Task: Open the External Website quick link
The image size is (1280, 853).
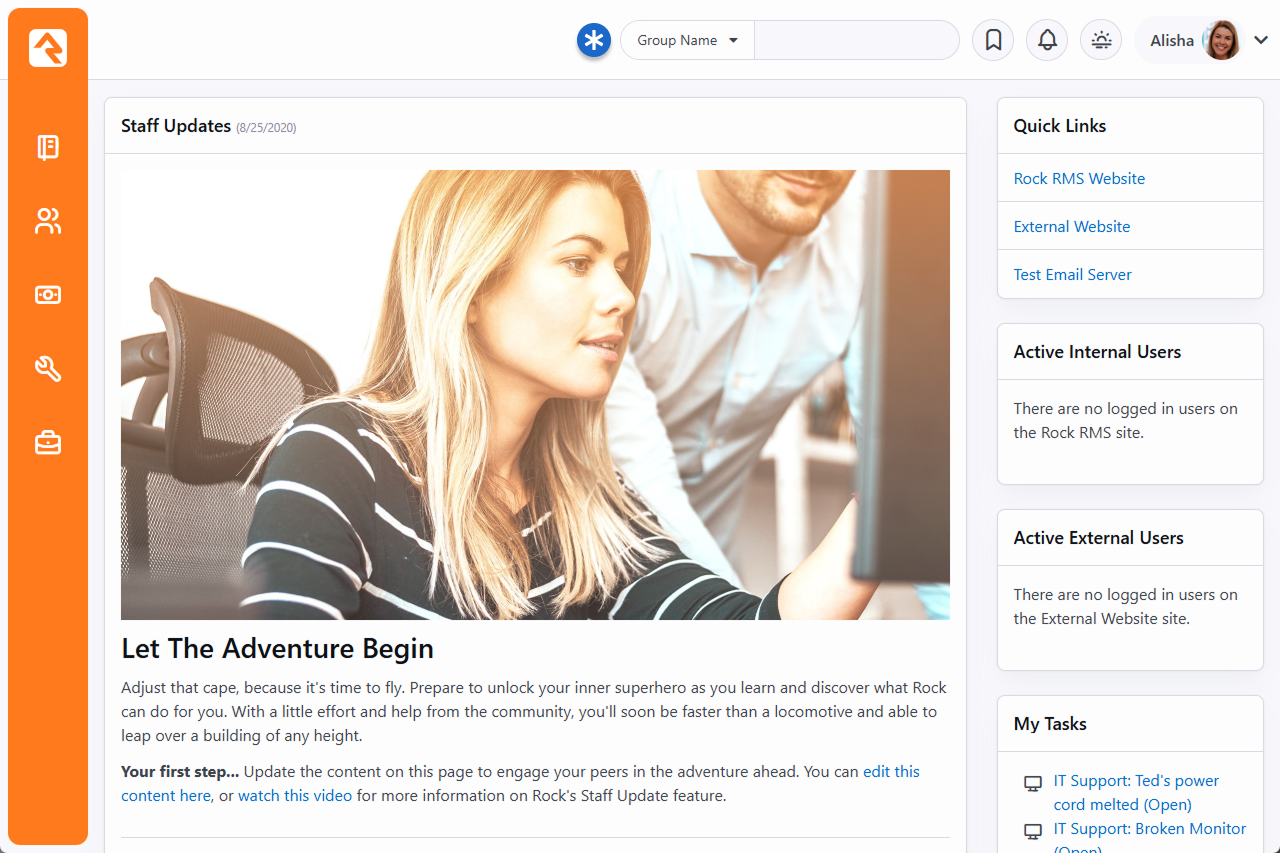Action: [1071, 227]
